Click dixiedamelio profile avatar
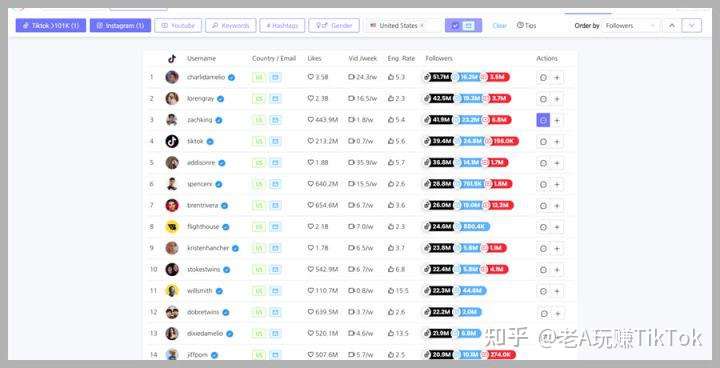This screenshot has width=720, height=368. point(172,334)
